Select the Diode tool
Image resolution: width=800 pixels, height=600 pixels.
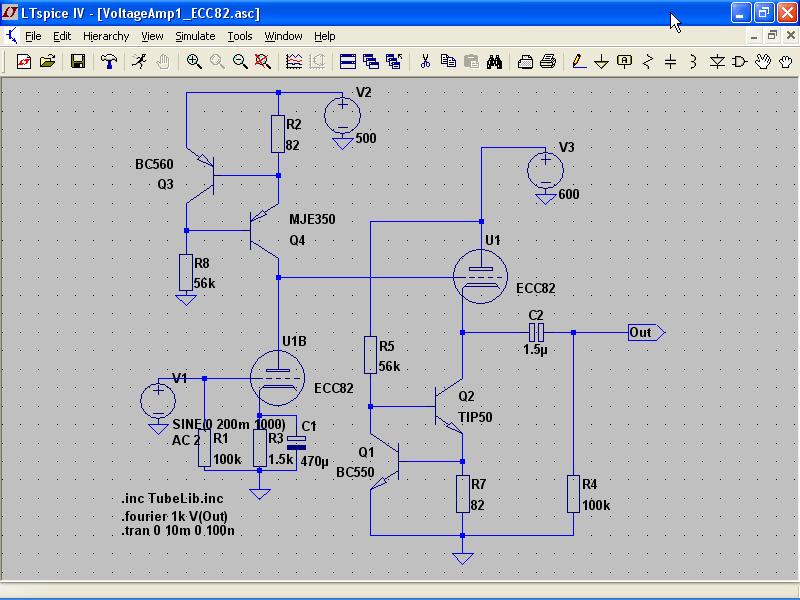717,62
